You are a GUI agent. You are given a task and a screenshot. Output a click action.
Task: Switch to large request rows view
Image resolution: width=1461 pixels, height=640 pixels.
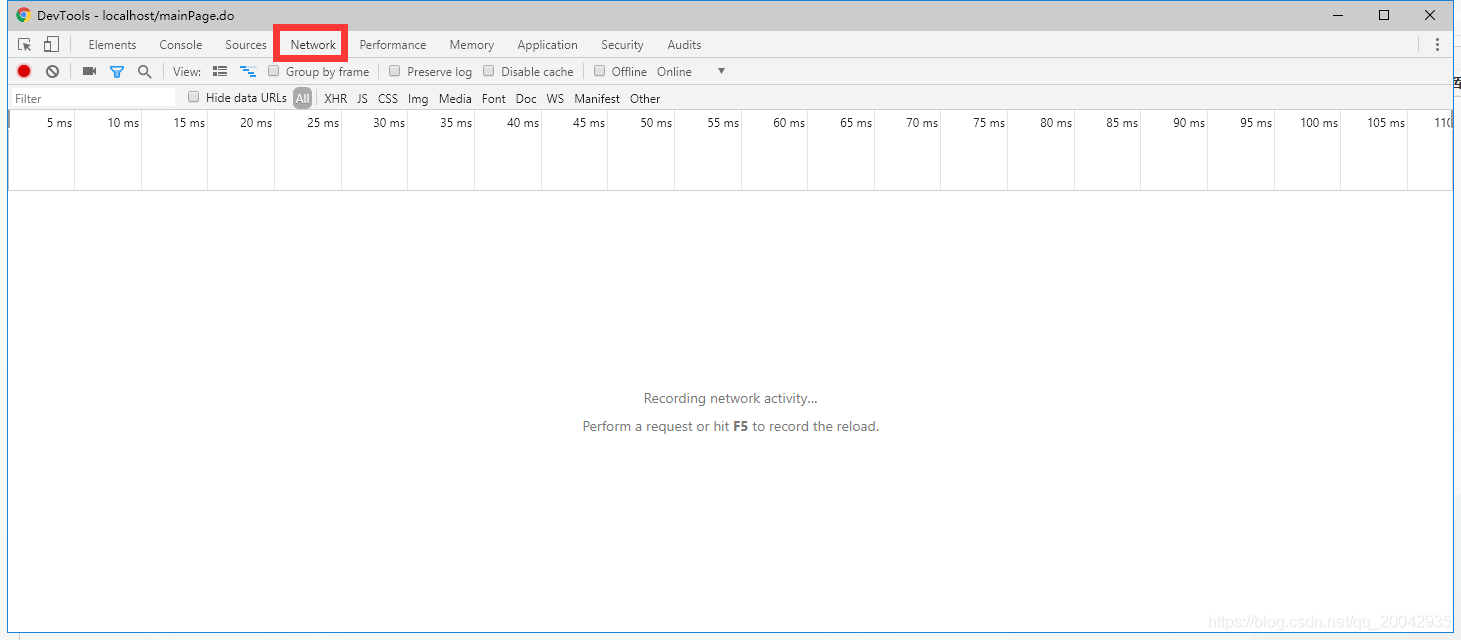pos(220,71)
